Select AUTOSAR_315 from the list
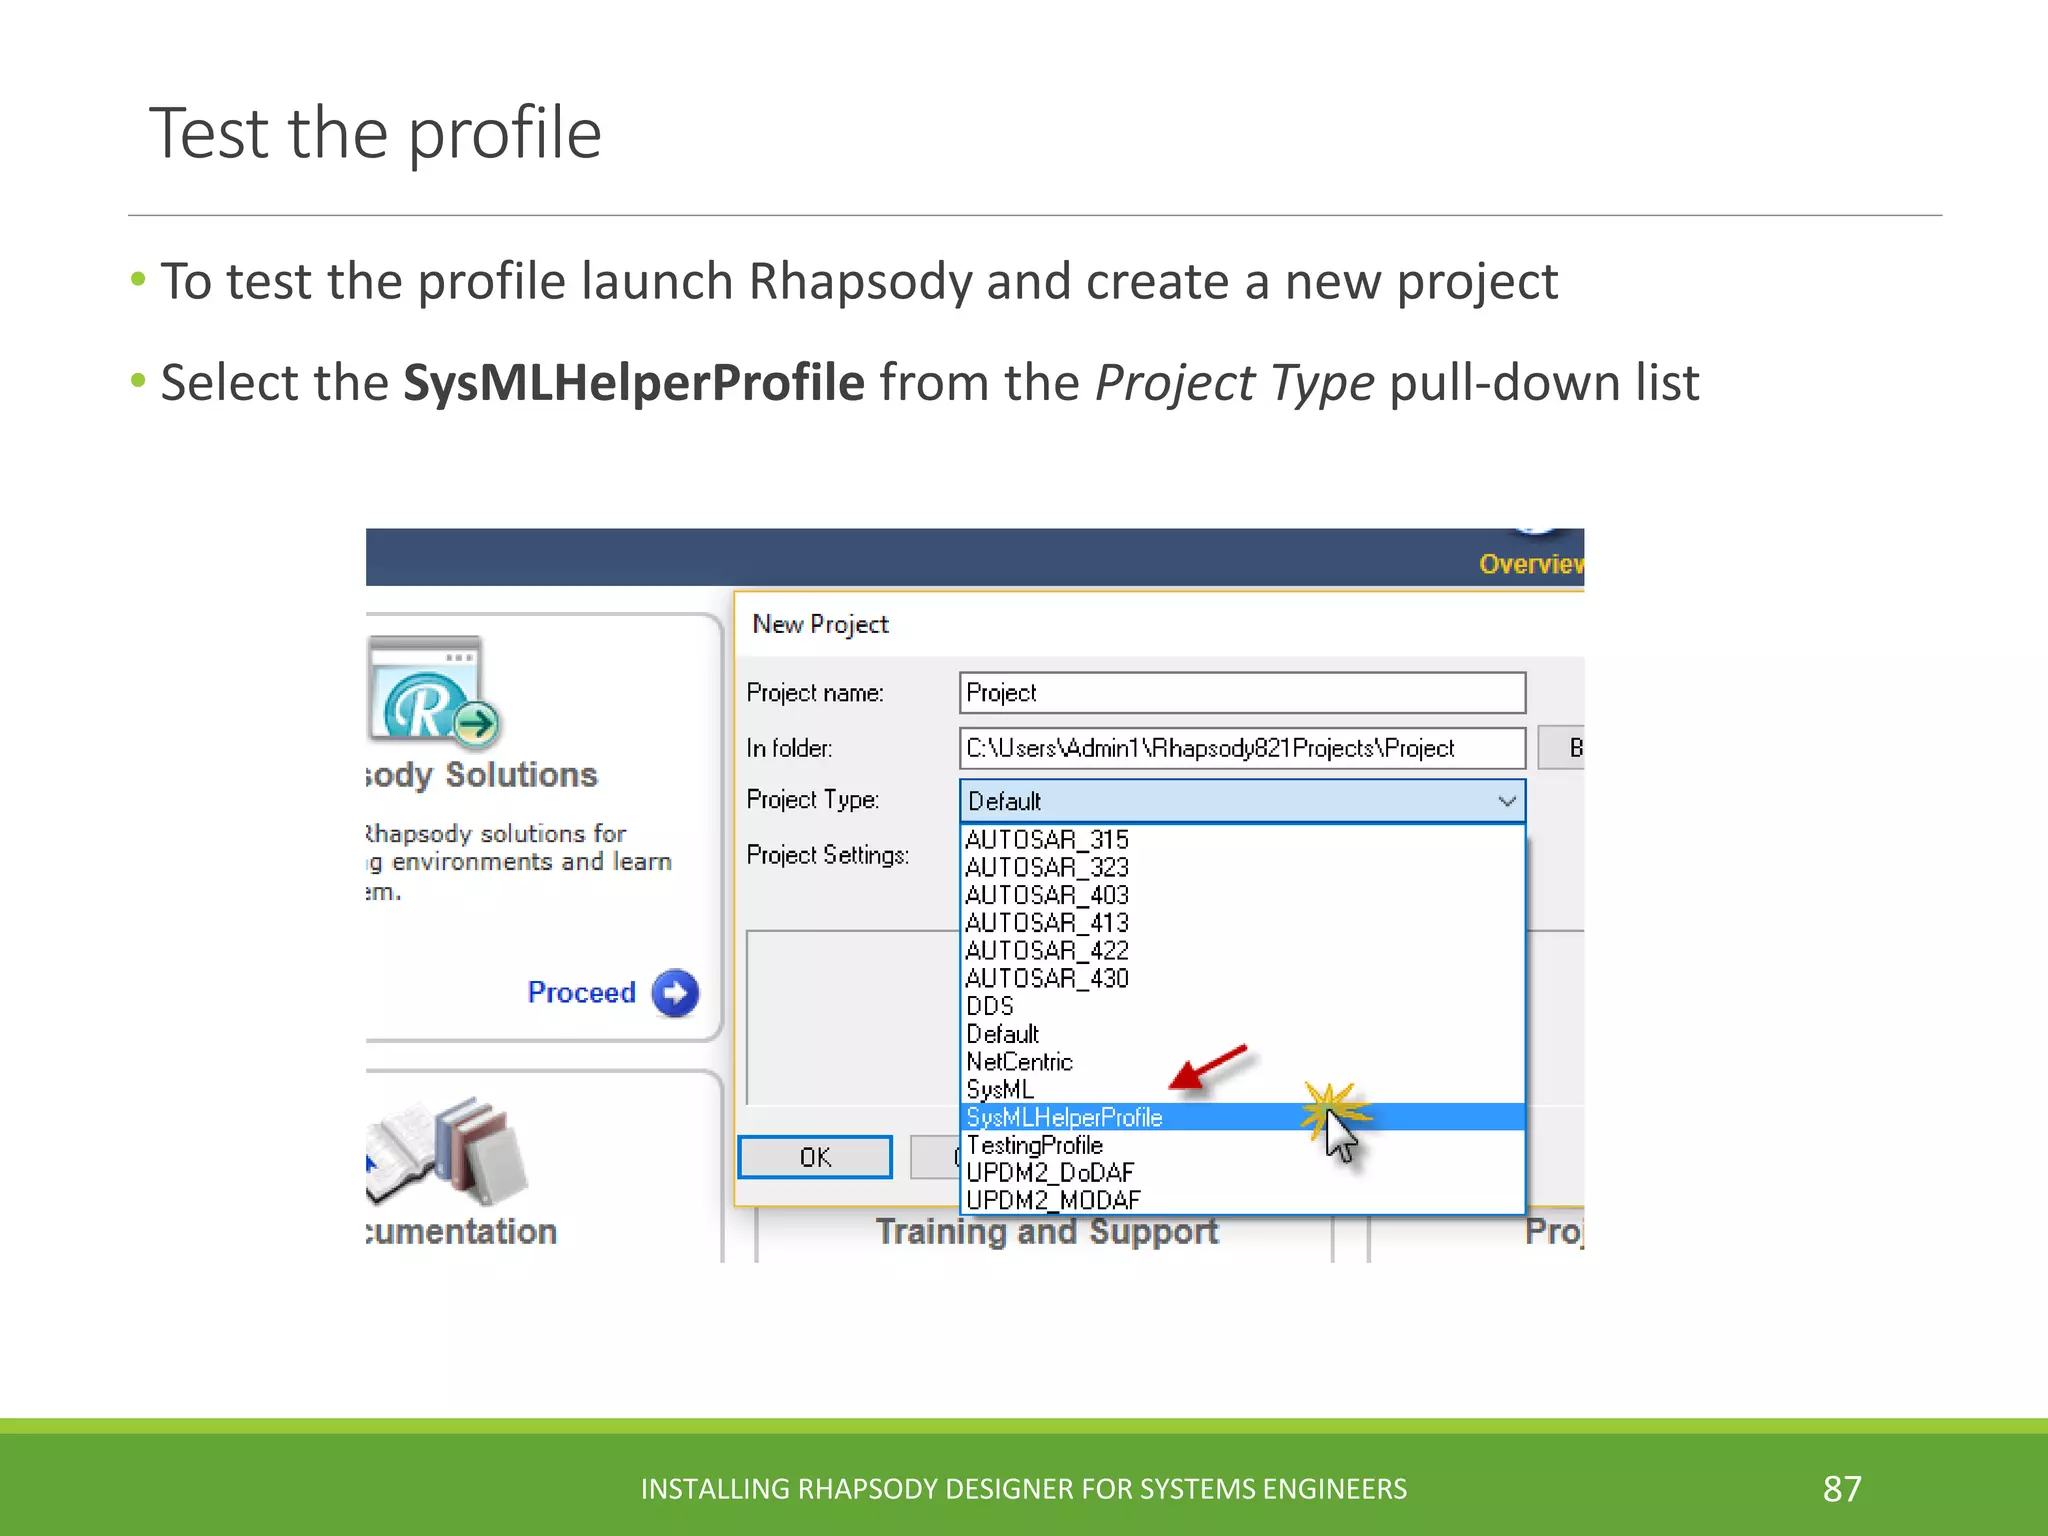This screenshot has width=2048, height=1536. click(1242, 839)
